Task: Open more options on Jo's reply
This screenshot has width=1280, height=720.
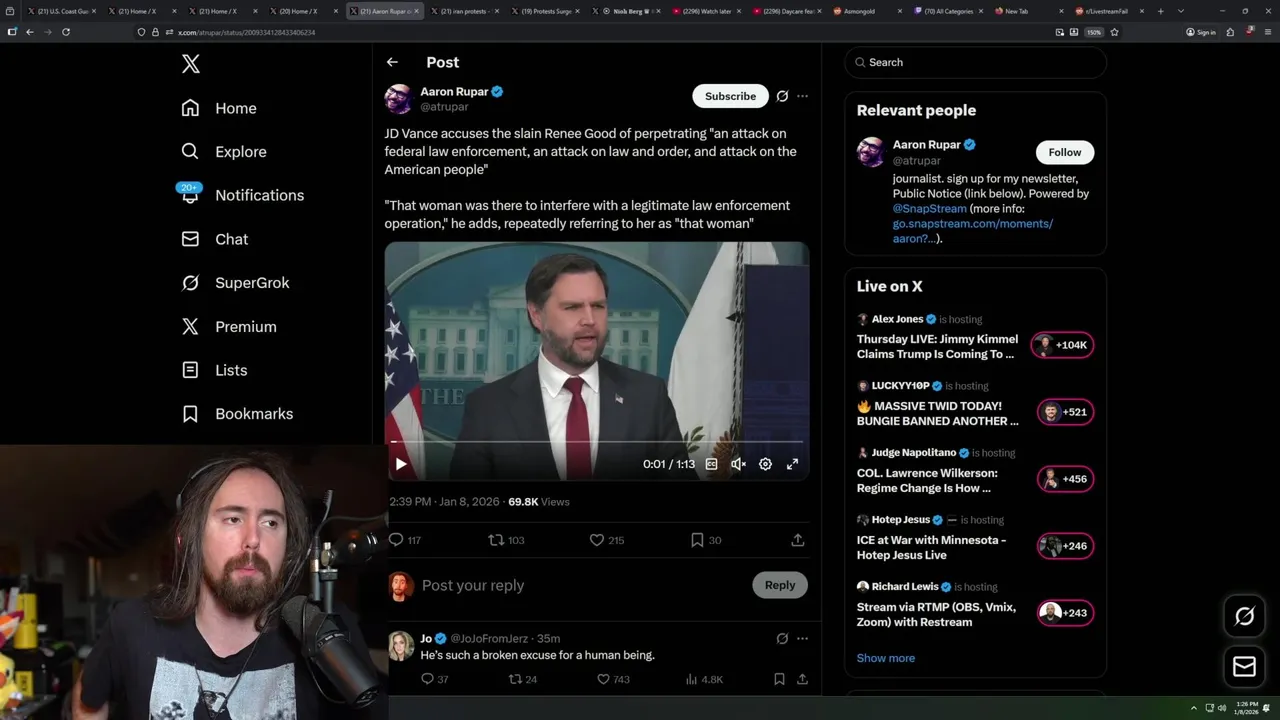Action: click(802, 638)
